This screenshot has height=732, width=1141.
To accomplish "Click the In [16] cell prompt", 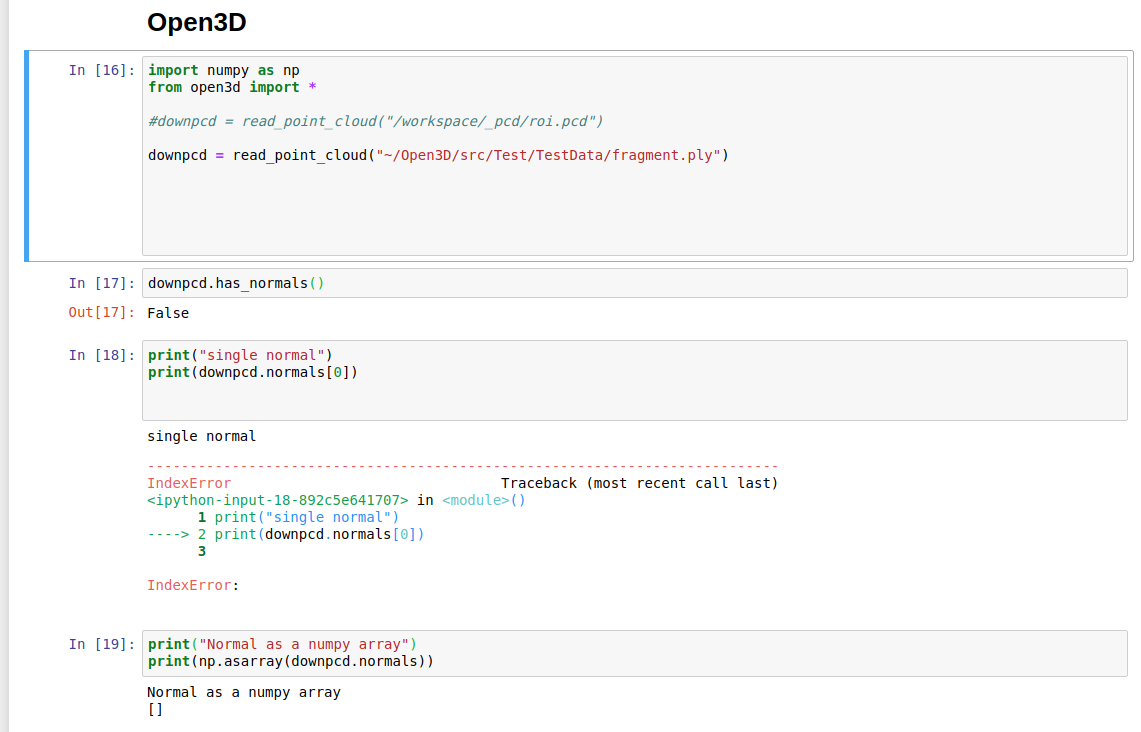I will pyautogui.click(x=97, y=70).
